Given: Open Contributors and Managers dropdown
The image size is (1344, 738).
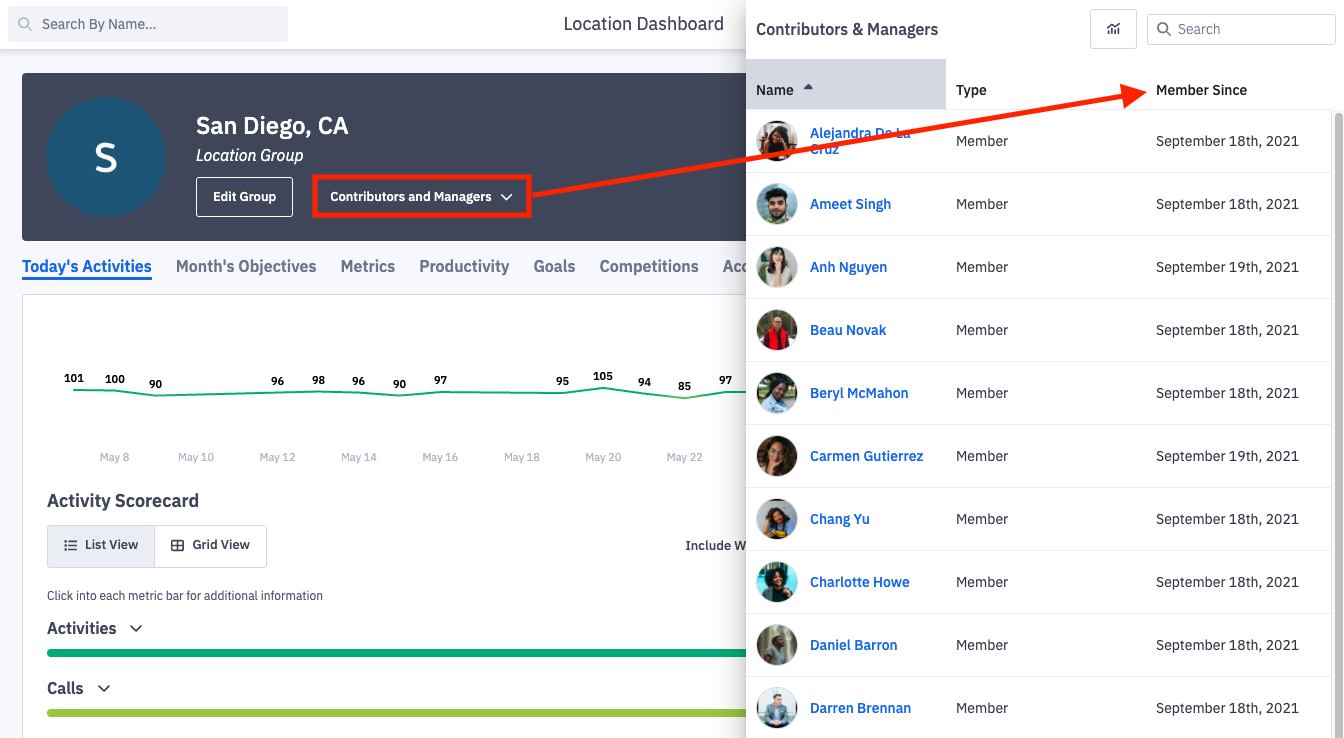Looking at the screenshot, I should point(421,197).
